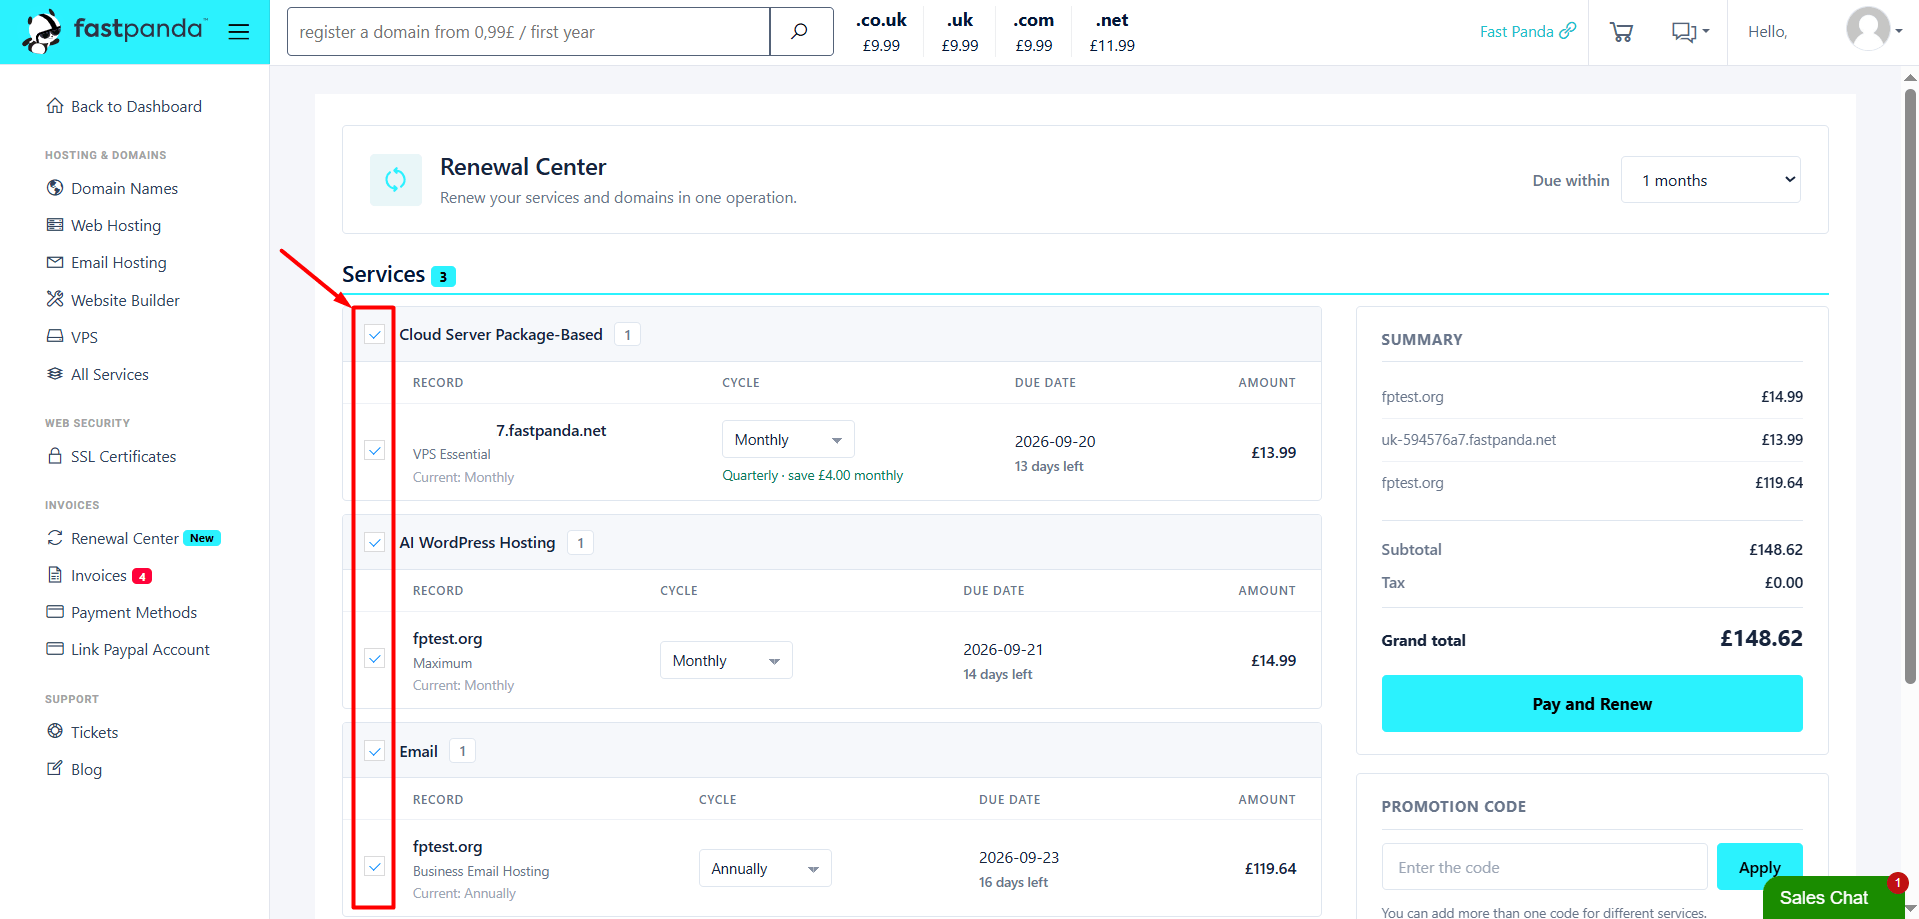Open the Blog sidebar link

point(86,769)
